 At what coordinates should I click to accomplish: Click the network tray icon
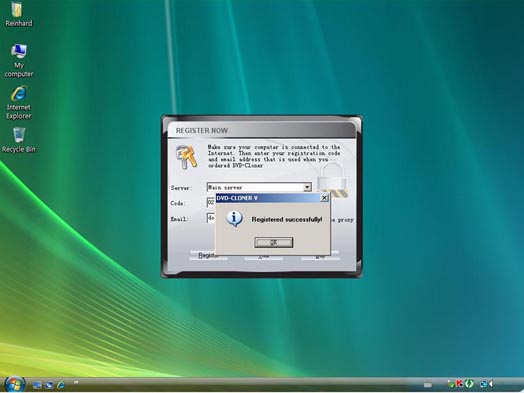tap(483, 384)
